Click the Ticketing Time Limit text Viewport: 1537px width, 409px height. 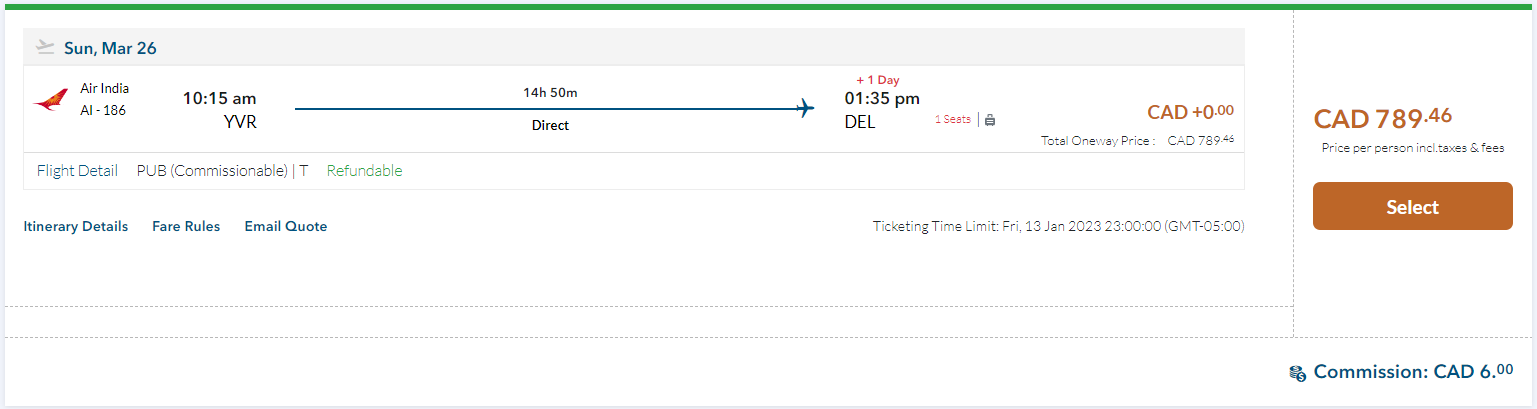(x=1058, y=226)
